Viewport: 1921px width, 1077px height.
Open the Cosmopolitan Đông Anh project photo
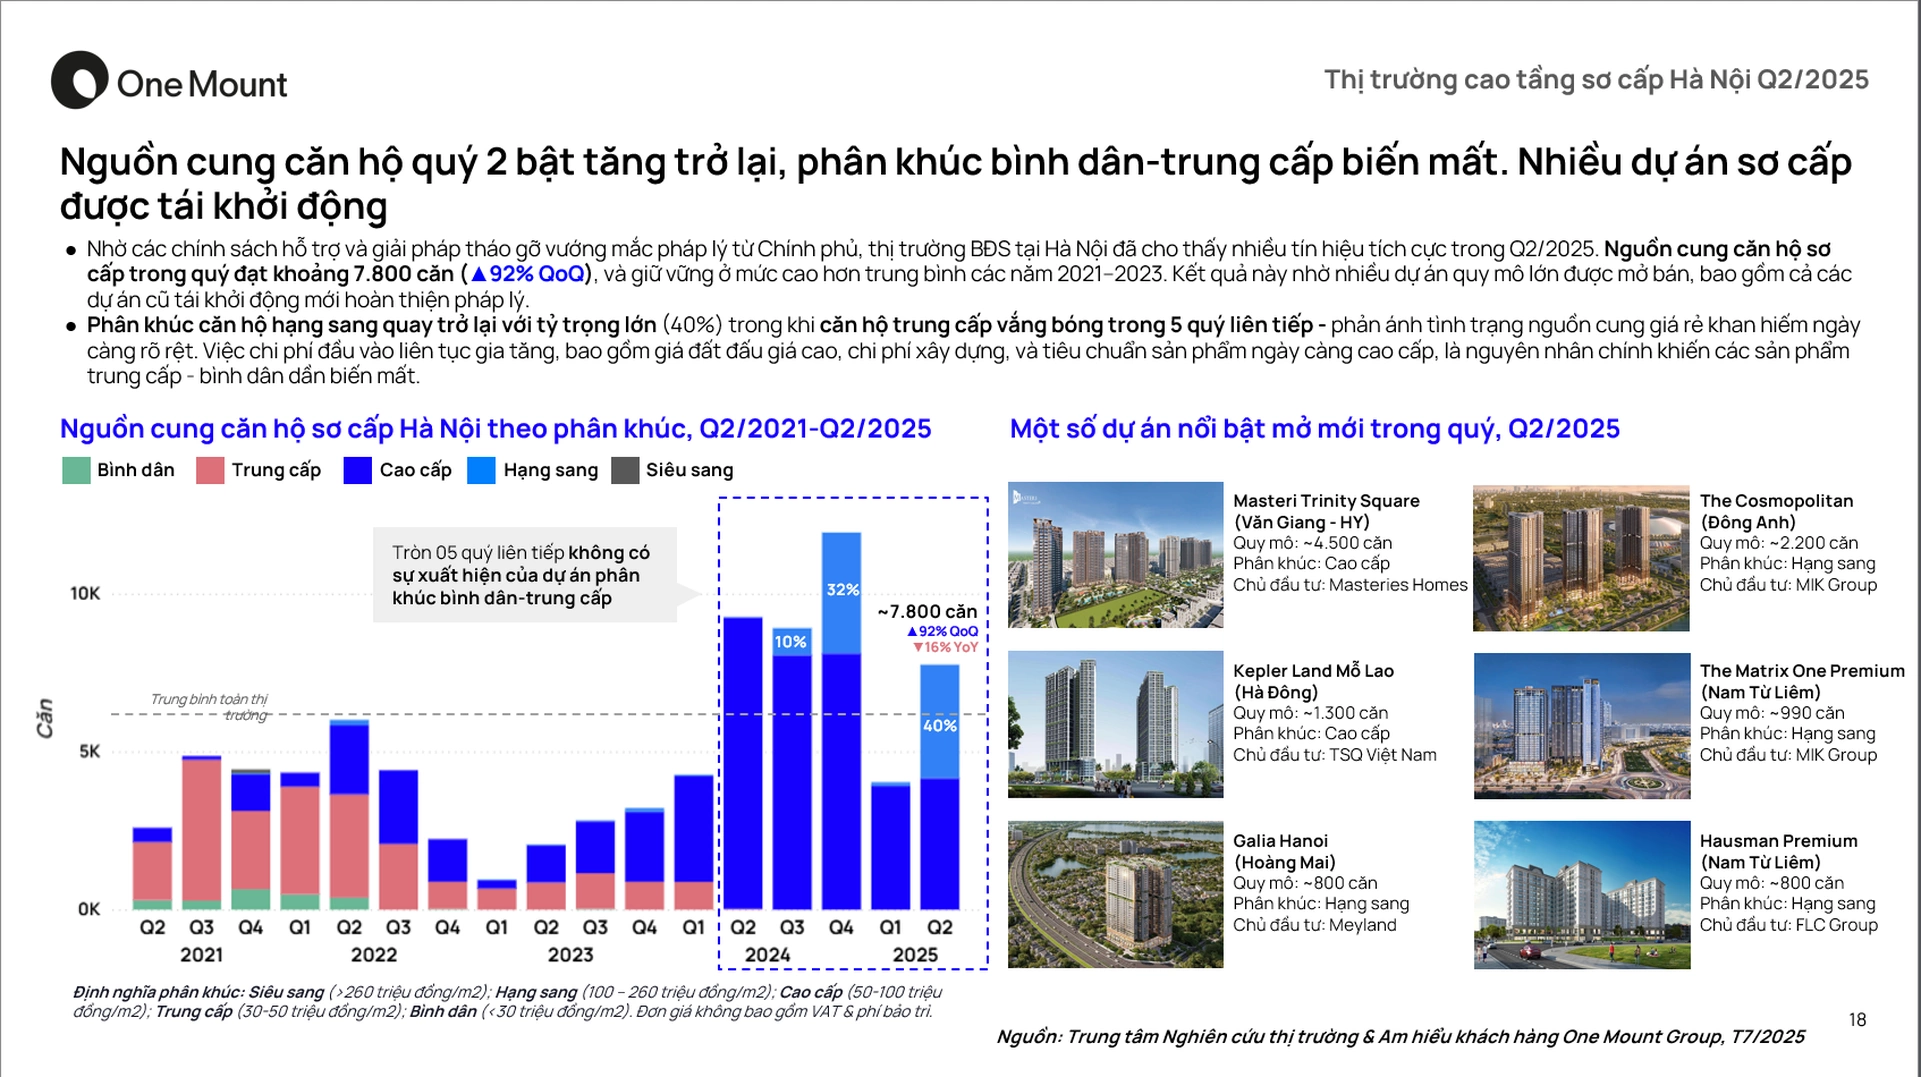[1581, 558]
